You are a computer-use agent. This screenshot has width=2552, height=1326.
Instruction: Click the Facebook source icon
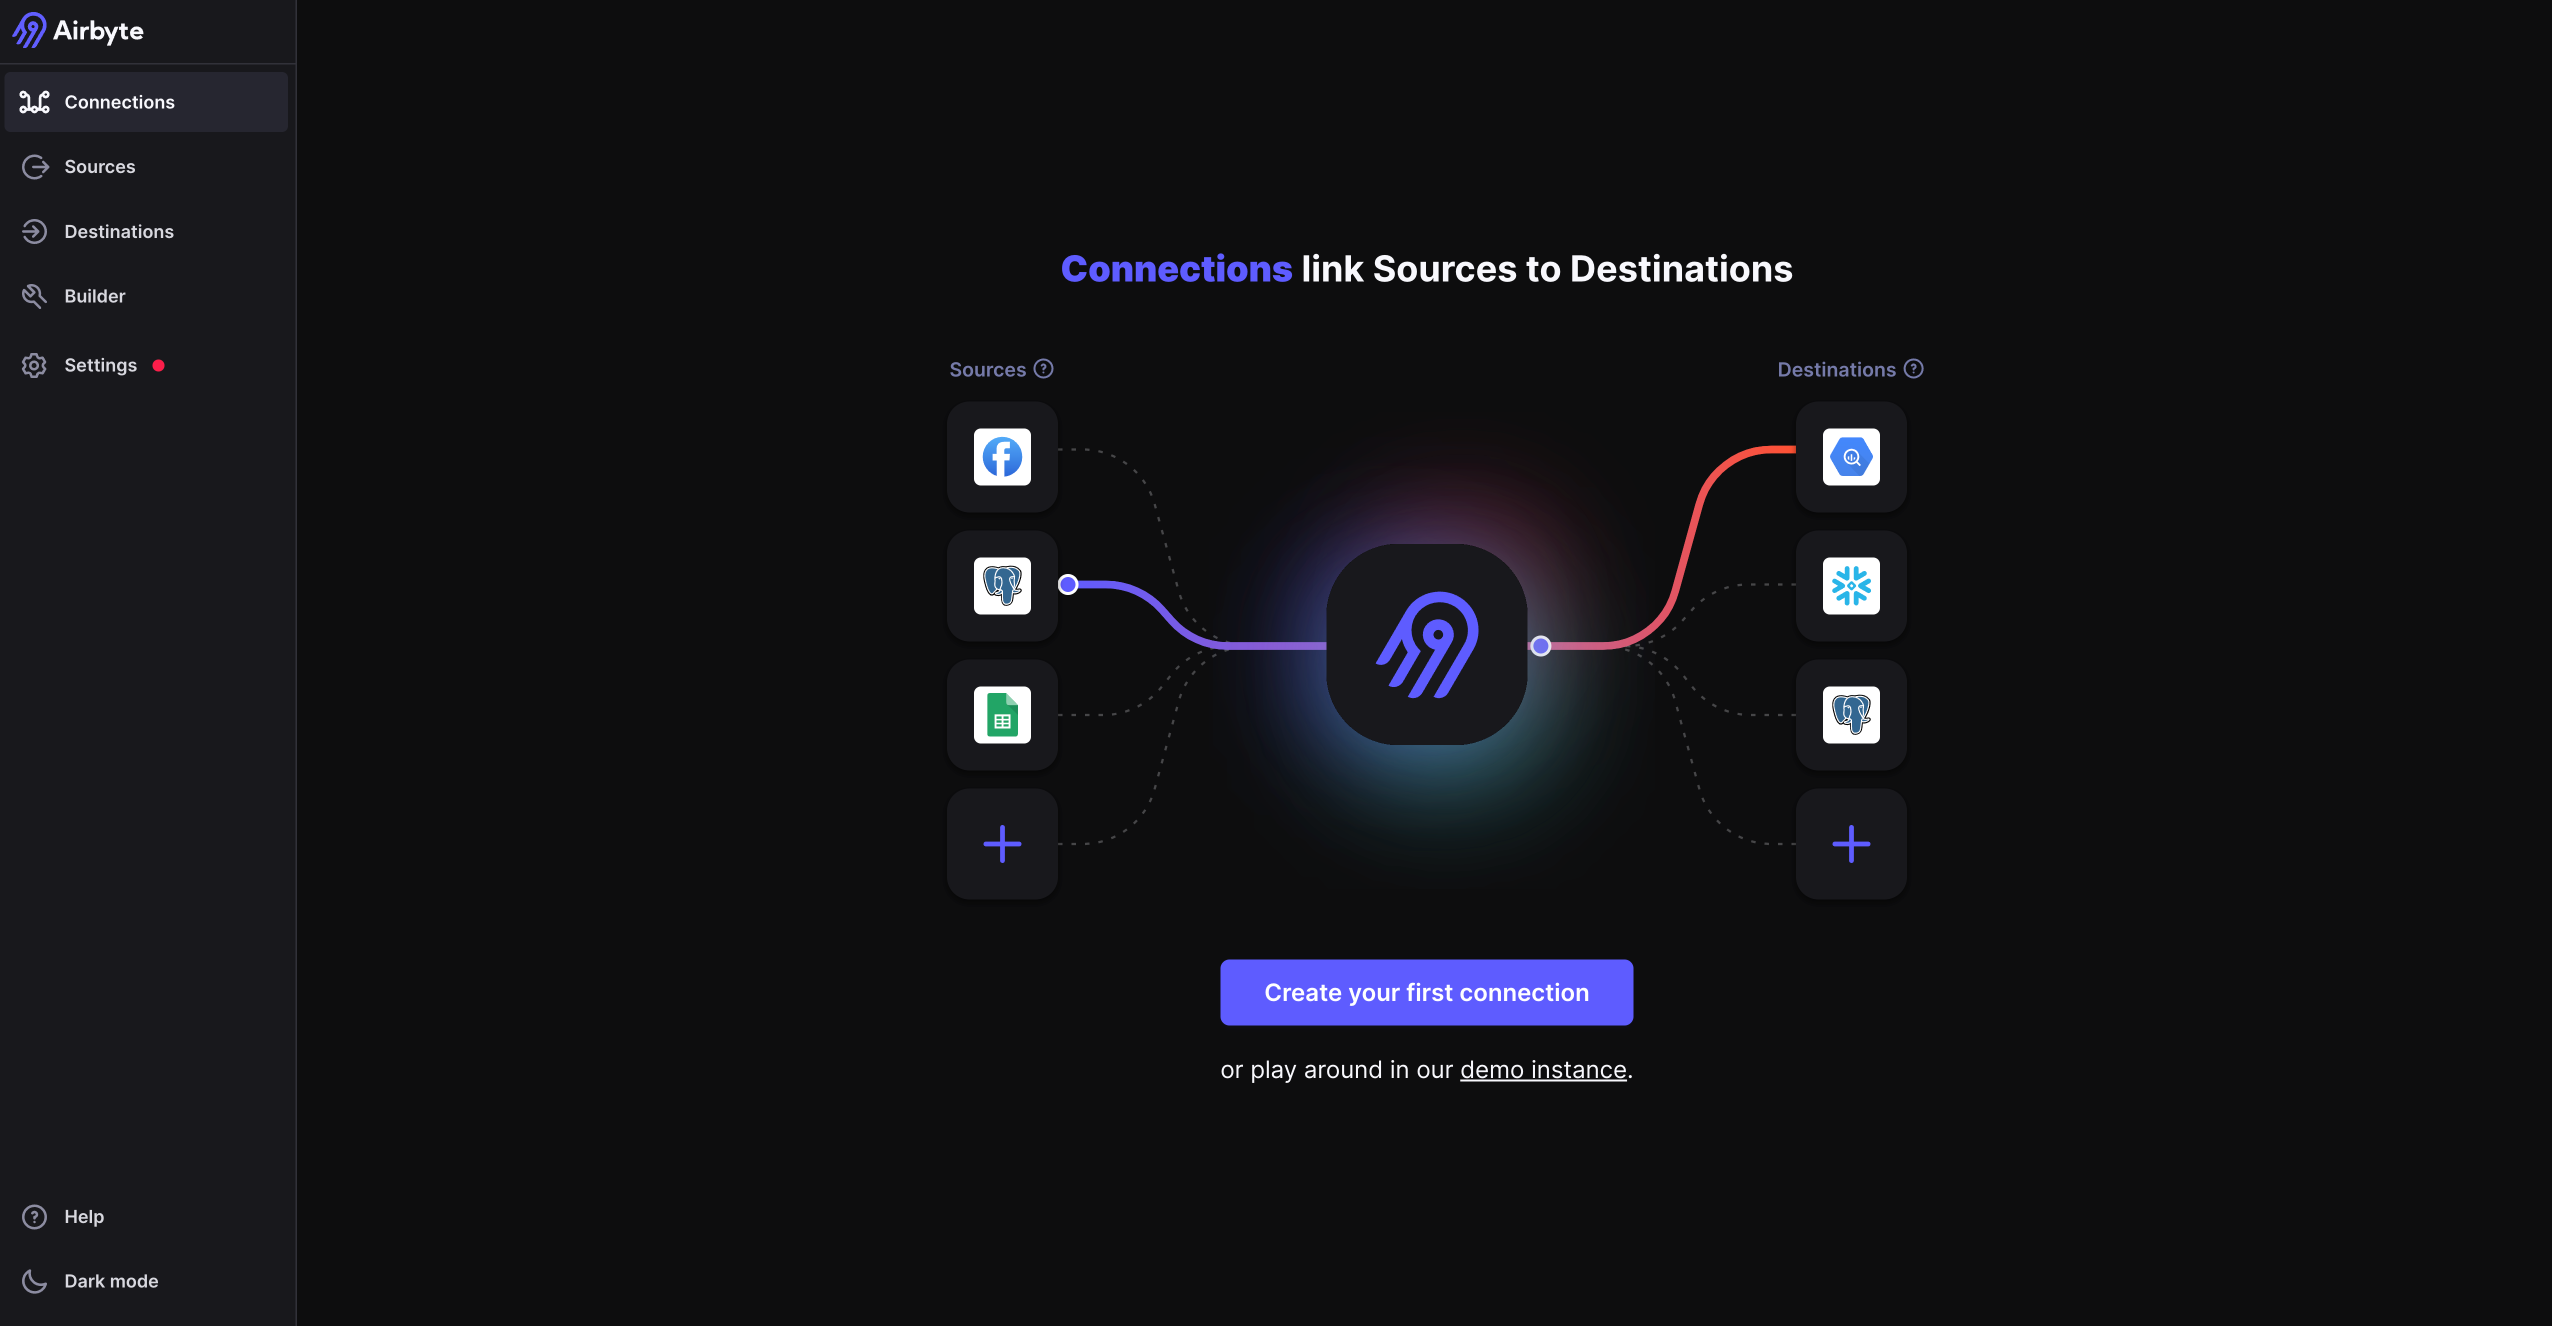(x=1003, y=455)
